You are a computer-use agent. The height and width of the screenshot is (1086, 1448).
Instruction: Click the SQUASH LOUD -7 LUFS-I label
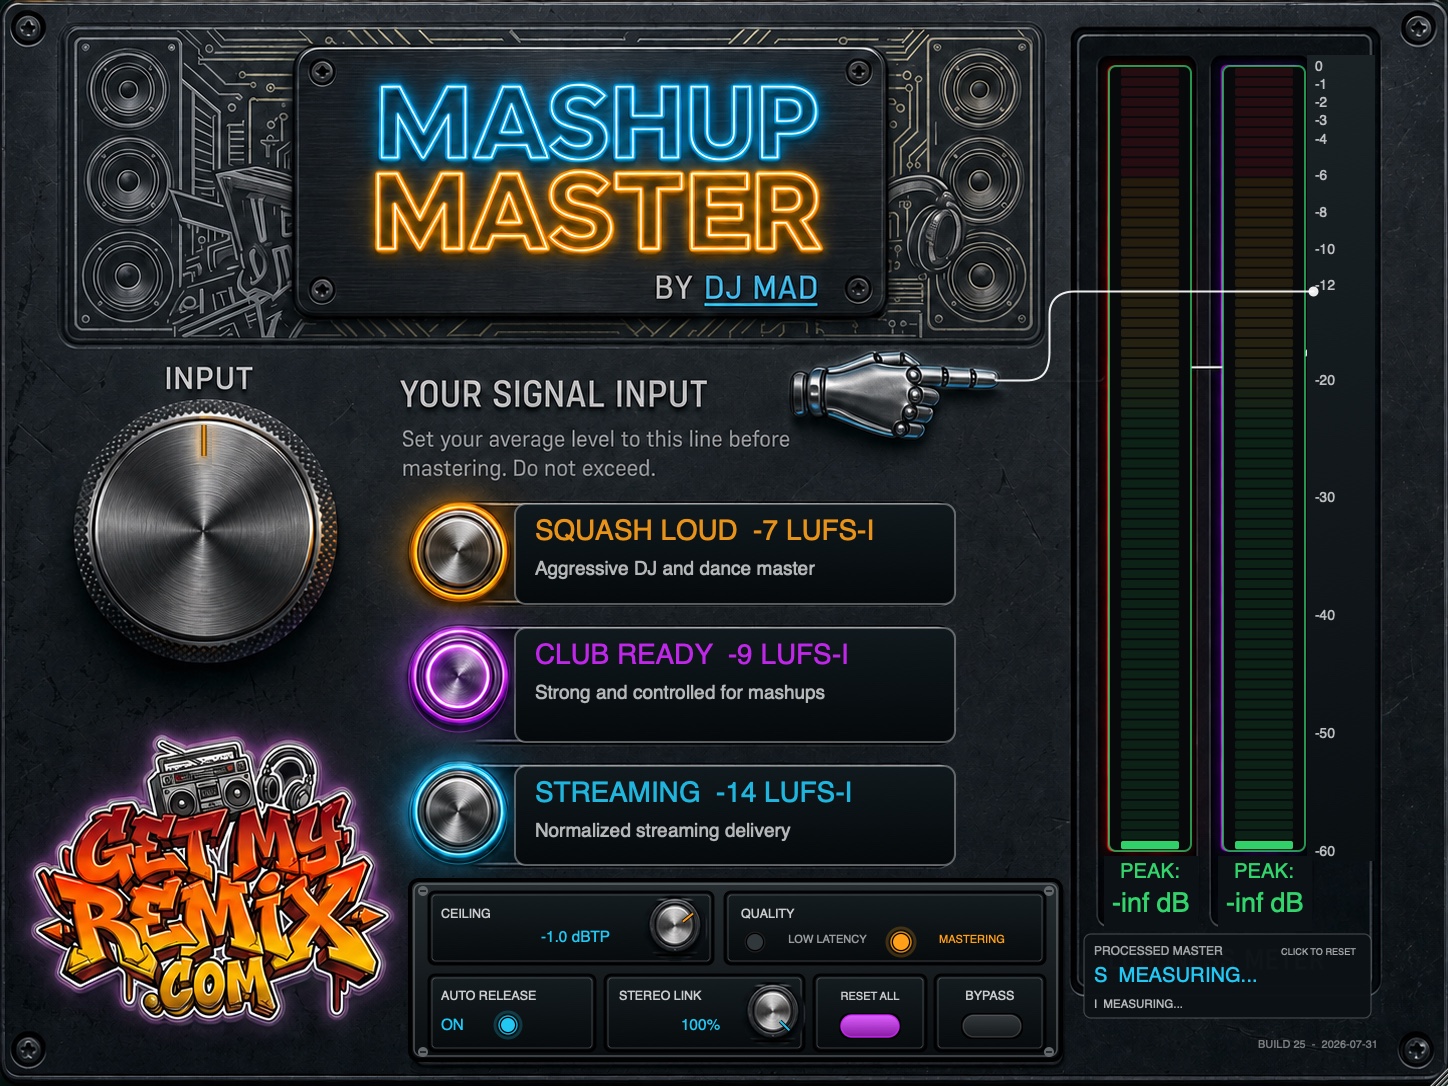pos(704,530)
